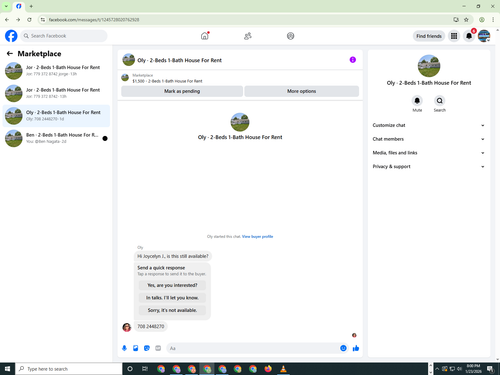
Task: Mute this conversation with bell icon
Action: 417,100
